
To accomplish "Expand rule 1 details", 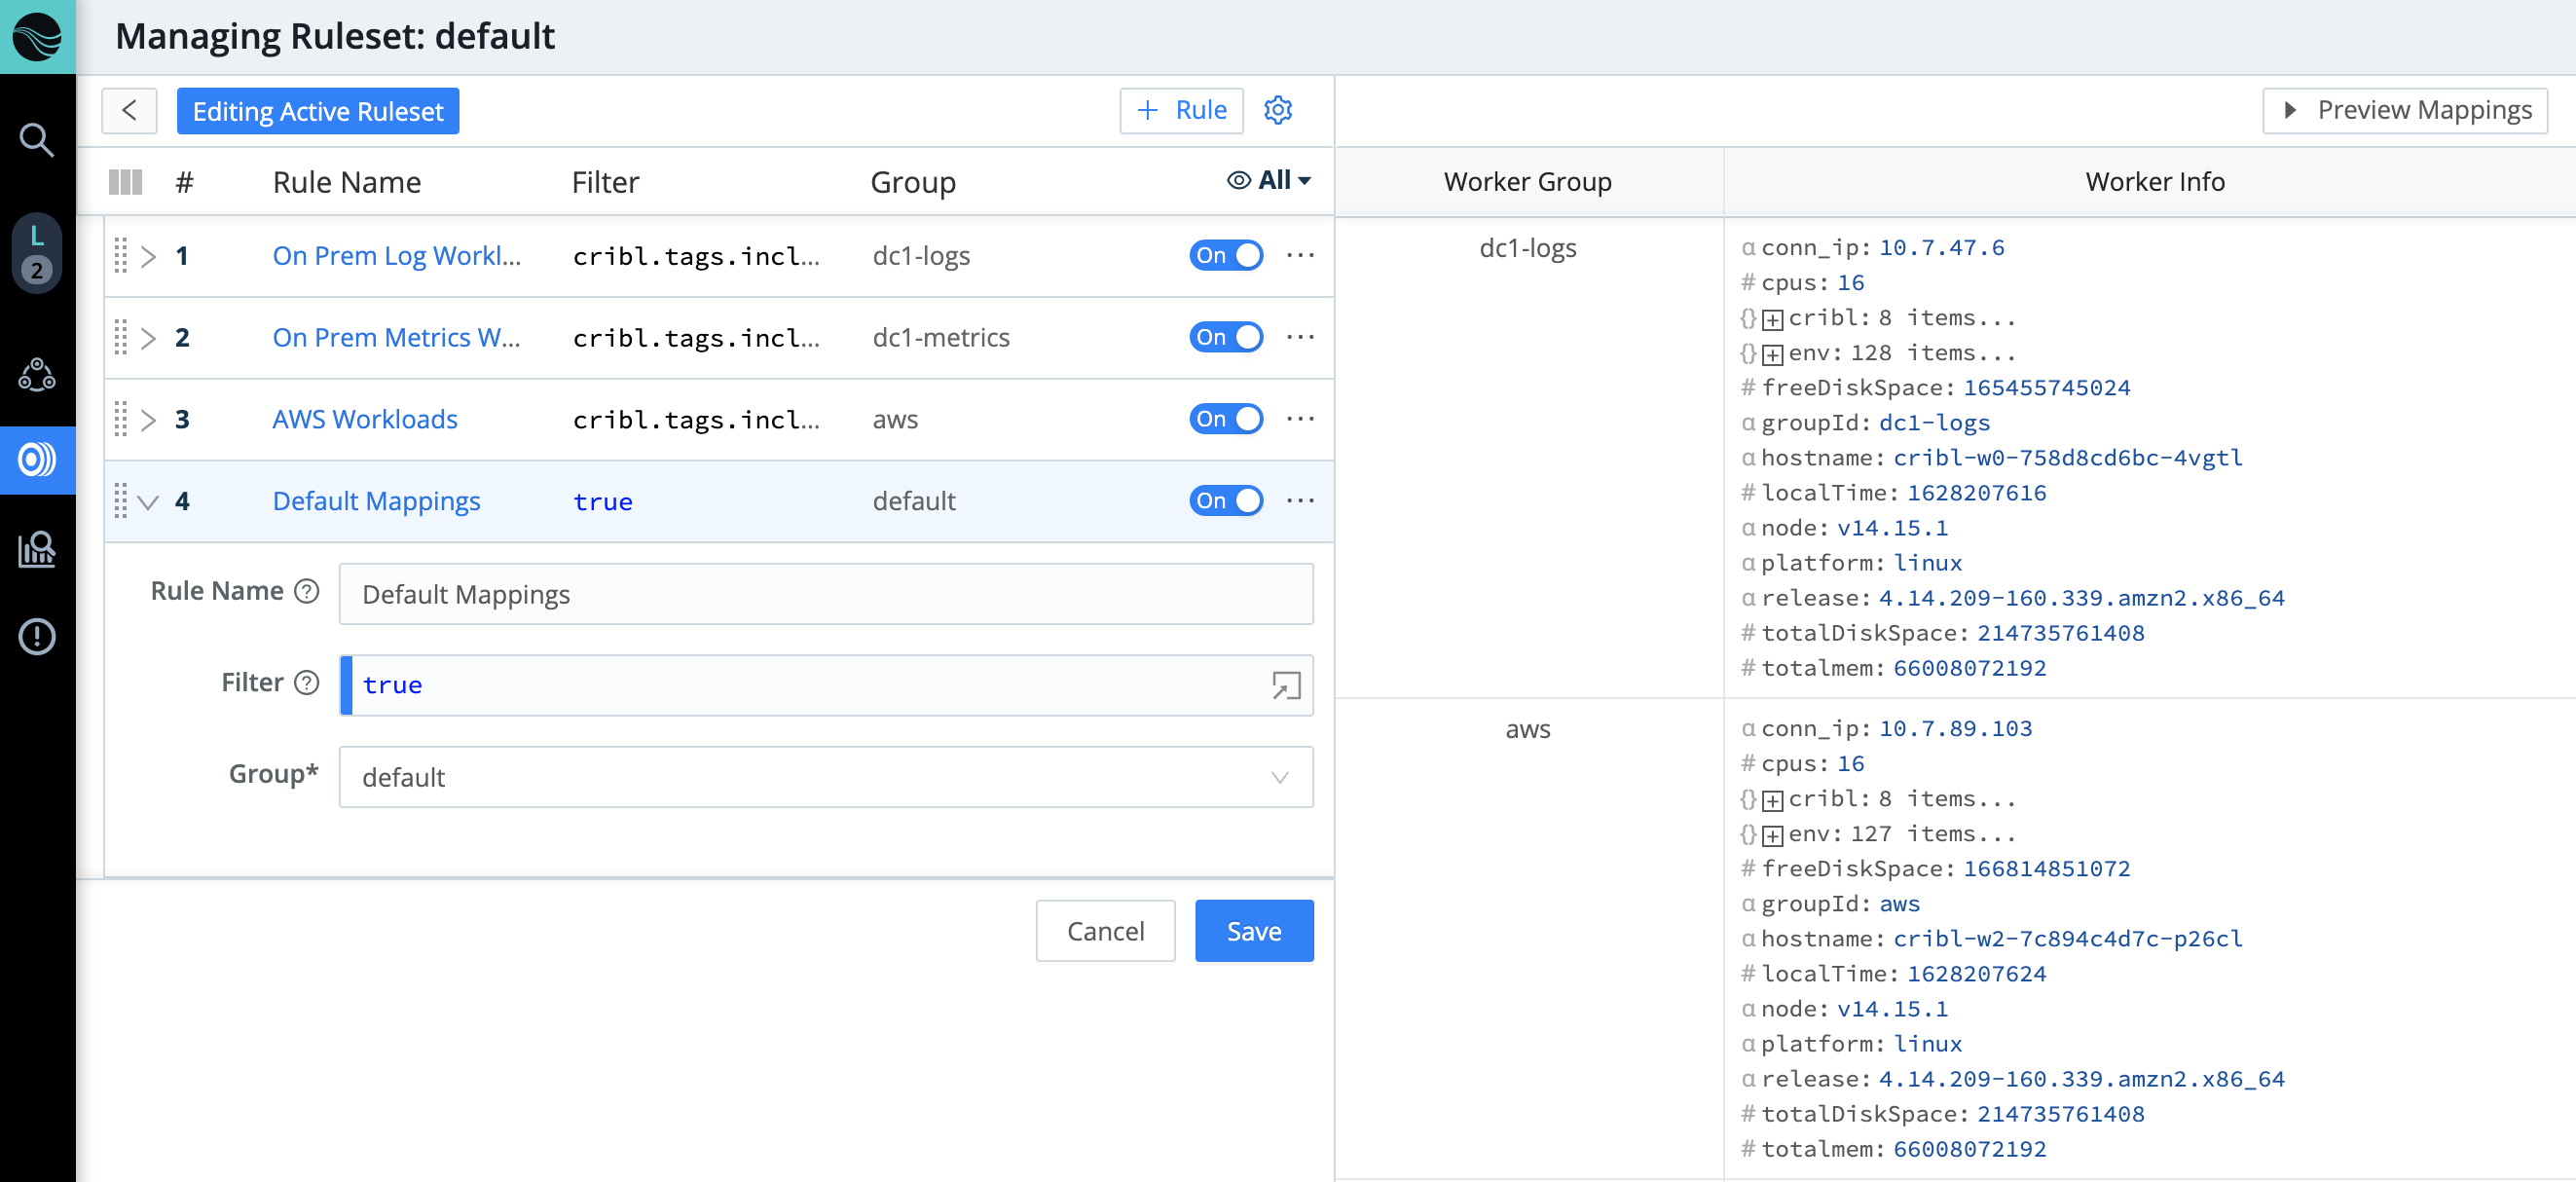I will (148, 257).
